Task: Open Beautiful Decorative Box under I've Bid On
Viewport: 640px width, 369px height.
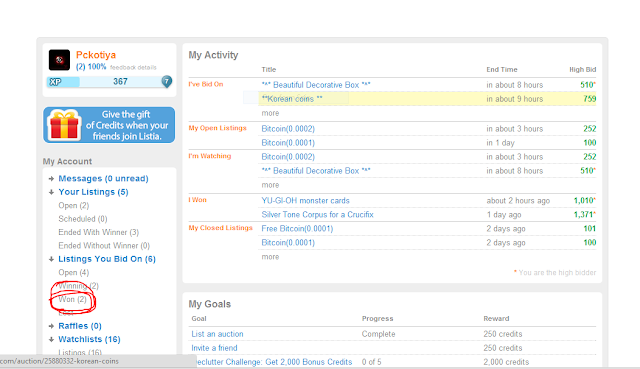Action: pos(316,85)
